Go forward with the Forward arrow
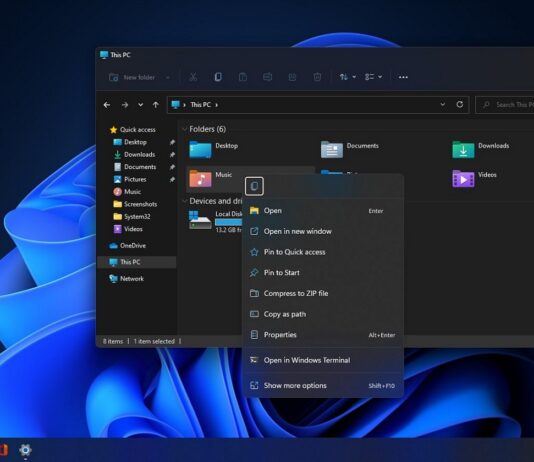This screenshot has width=534, height=462. coord(125,105)
